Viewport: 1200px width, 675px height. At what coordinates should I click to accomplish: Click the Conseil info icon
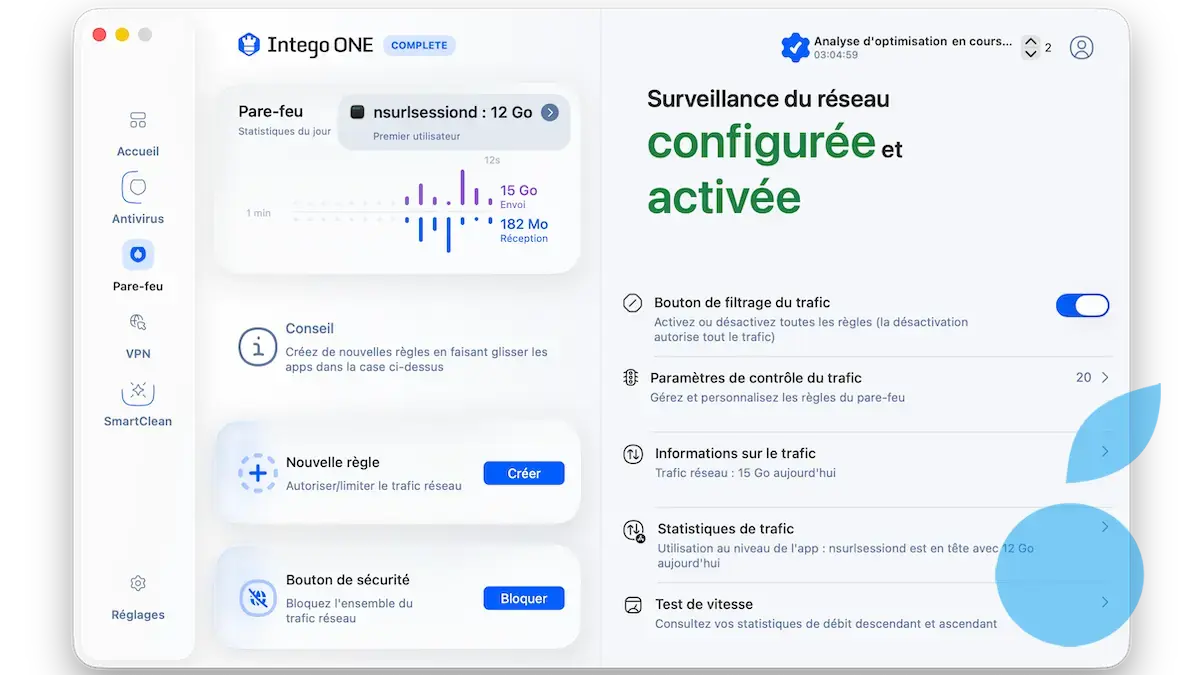[257, 347]
